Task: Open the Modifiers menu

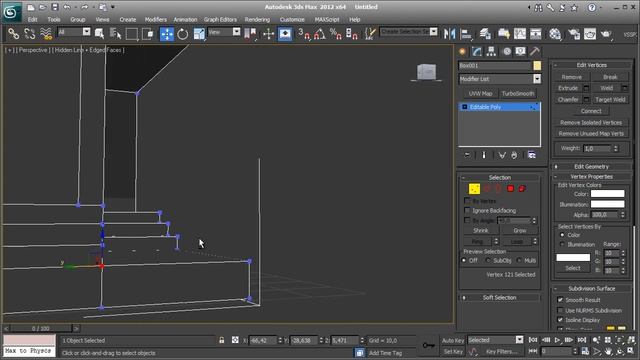Action: click(156, 20)
